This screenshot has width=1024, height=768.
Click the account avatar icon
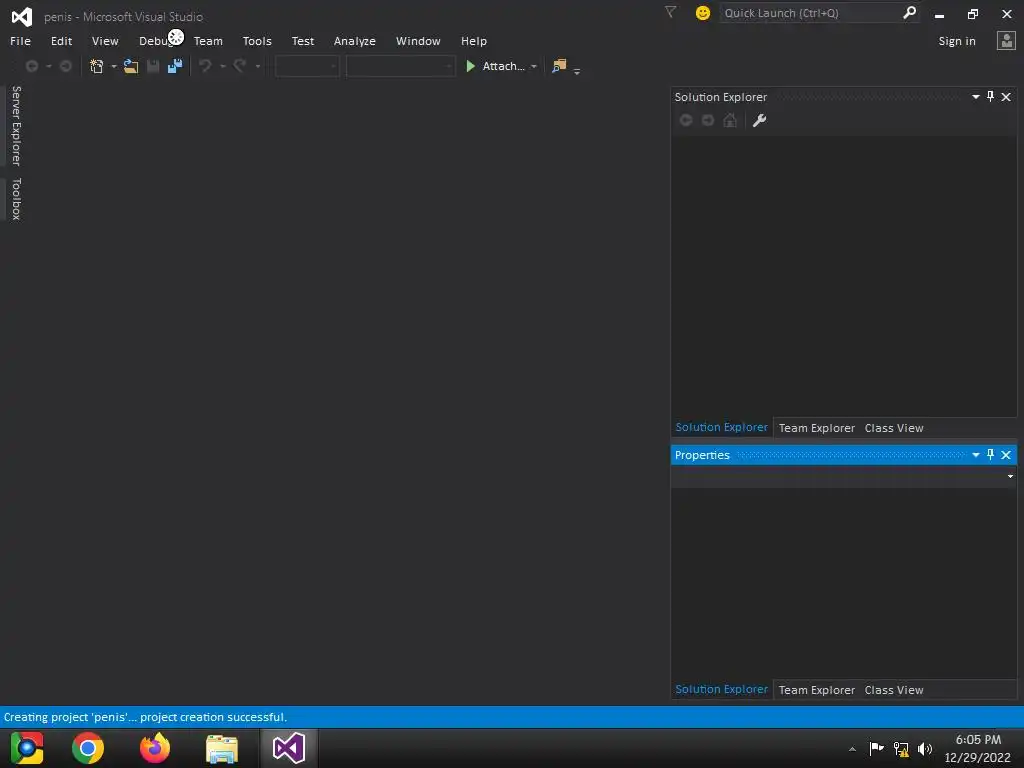[x=1006, y=40]
